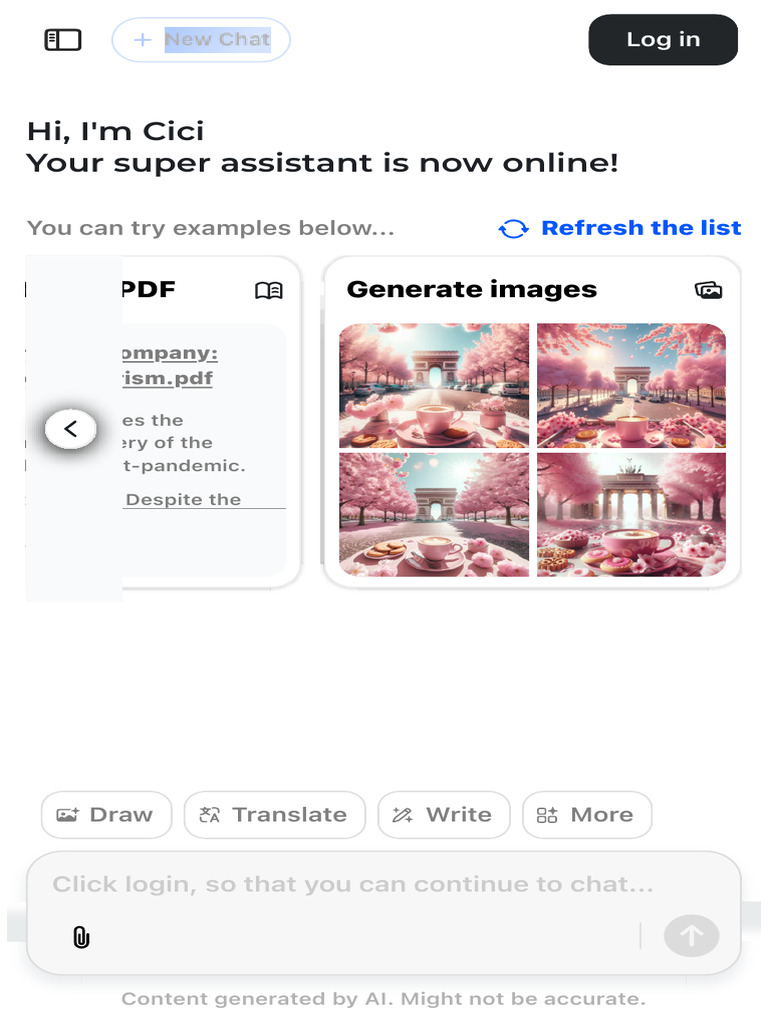
Task: Click the New Chat plus icon
Action: [x=142, y=40]
